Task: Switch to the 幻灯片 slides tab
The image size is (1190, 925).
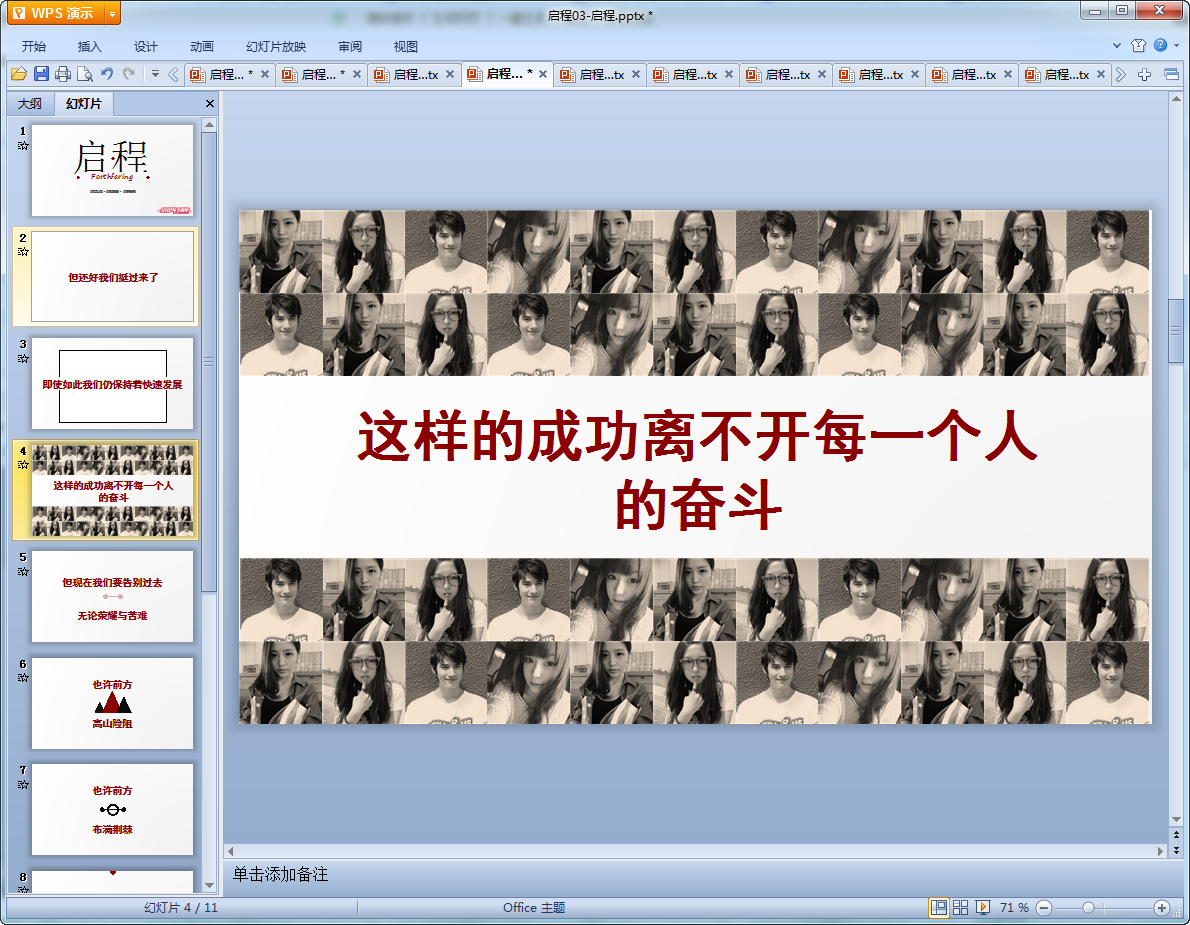Action: coord(83,103)
